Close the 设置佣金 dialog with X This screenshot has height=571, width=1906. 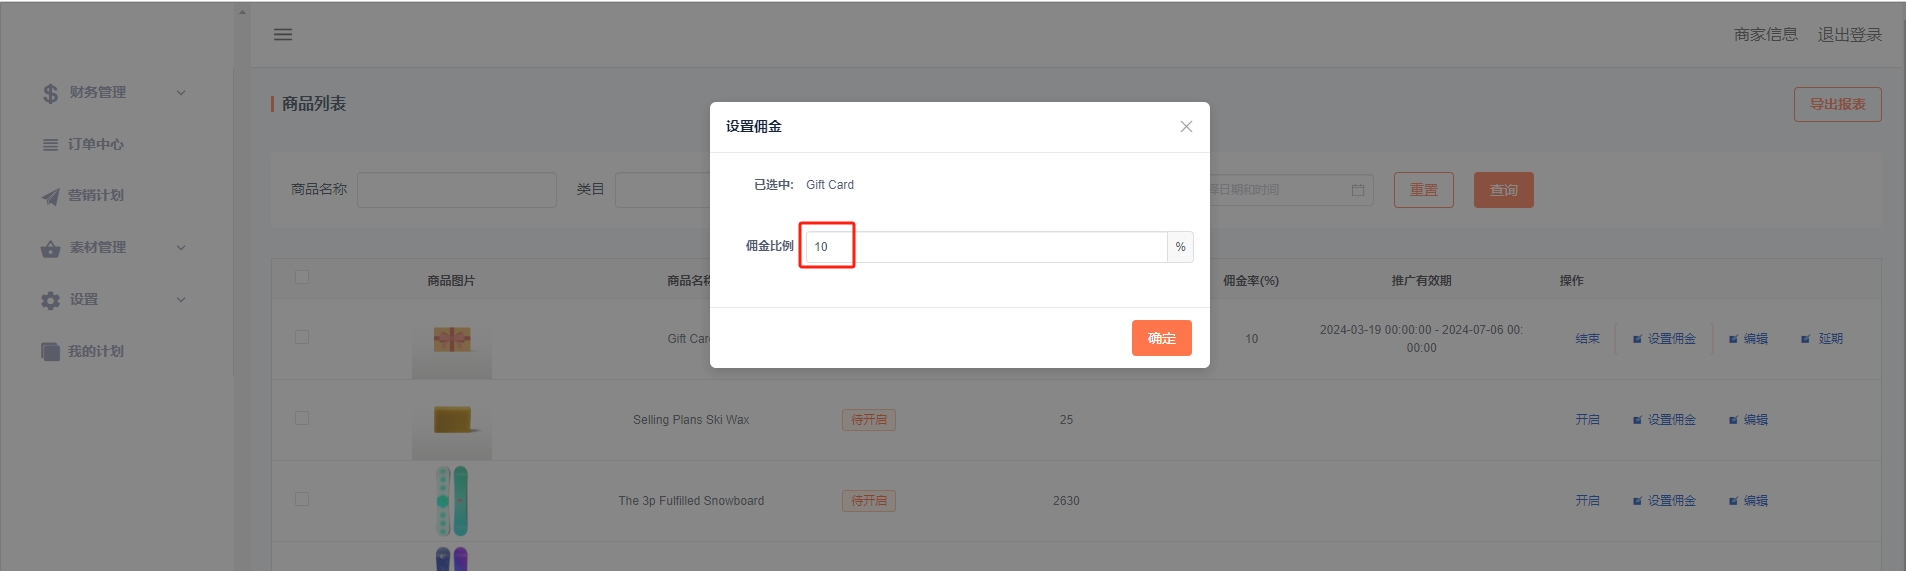[x=1186, y=126]
